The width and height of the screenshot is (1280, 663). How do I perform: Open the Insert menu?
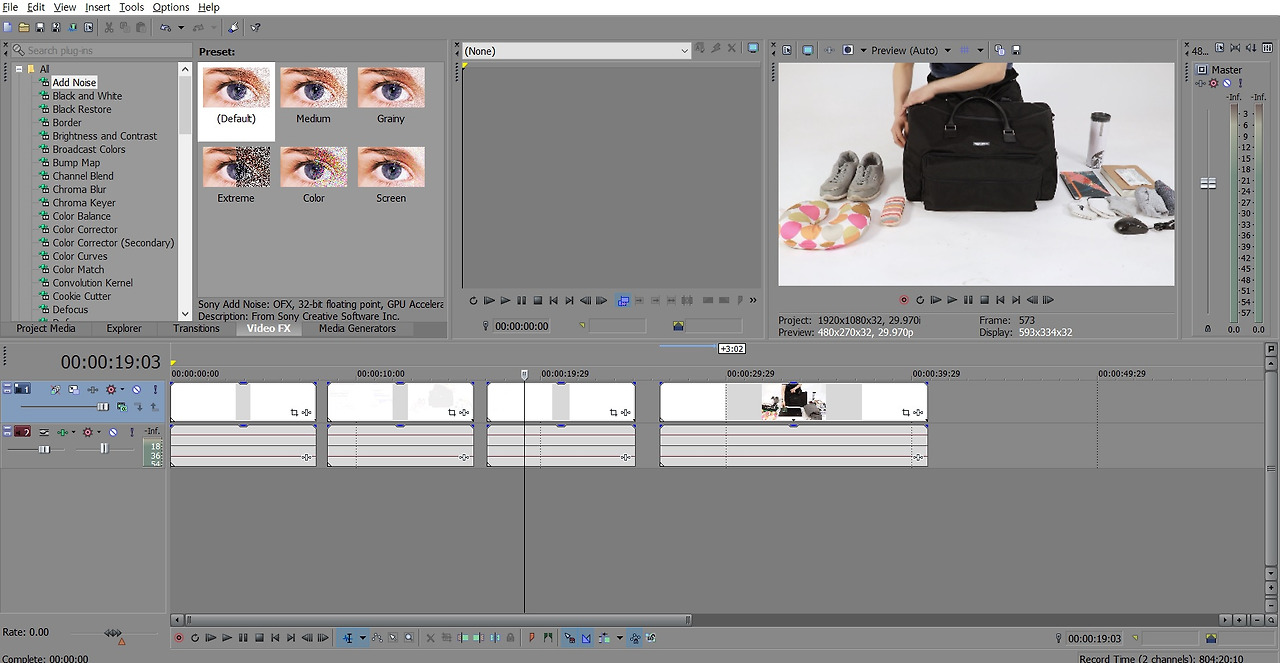tap(97, 7)
